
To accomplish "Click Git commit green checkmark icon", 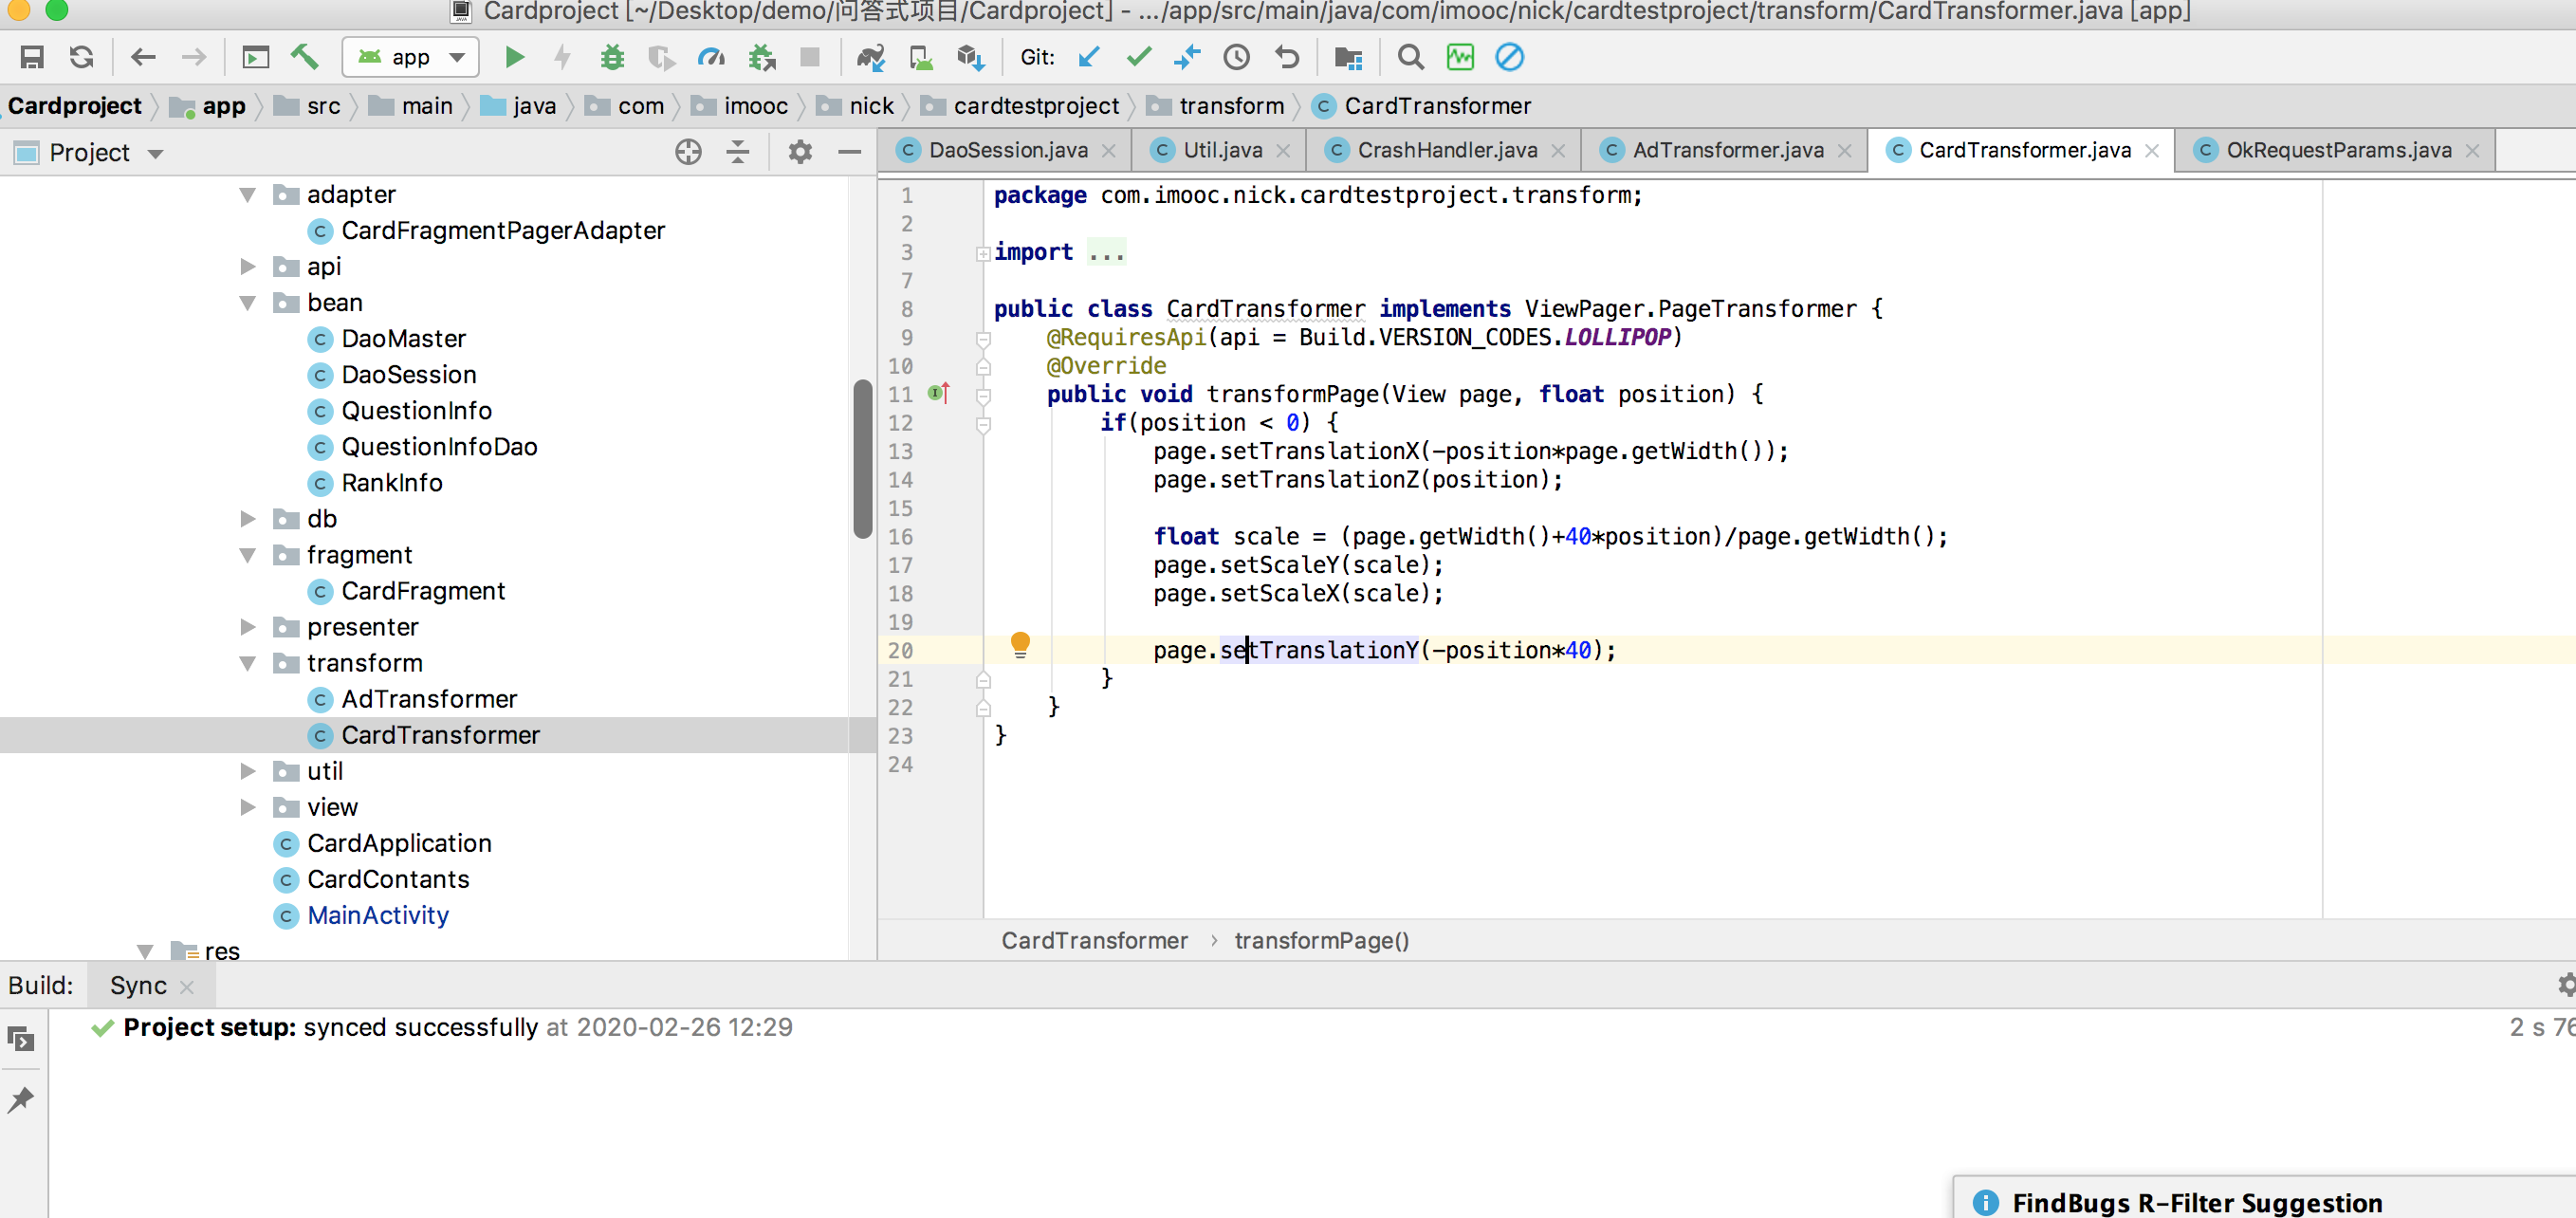I will point(1138,57).
